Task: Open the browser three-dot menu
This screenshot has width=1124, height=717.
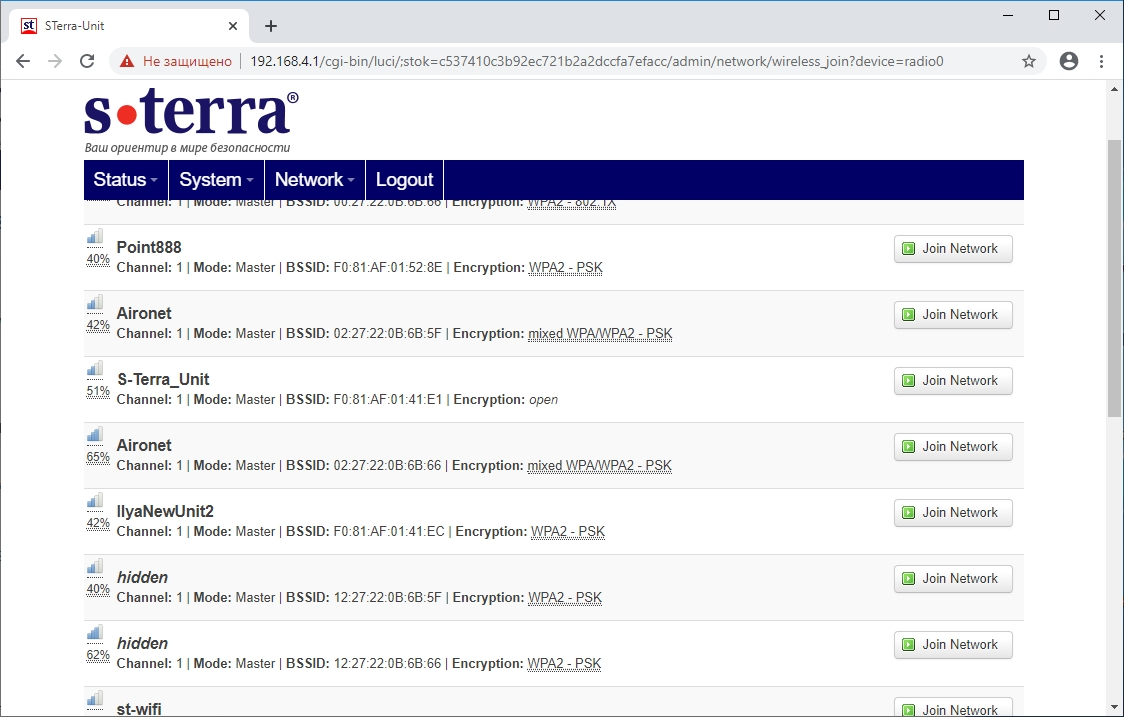Action: (x=1102, y=61)
